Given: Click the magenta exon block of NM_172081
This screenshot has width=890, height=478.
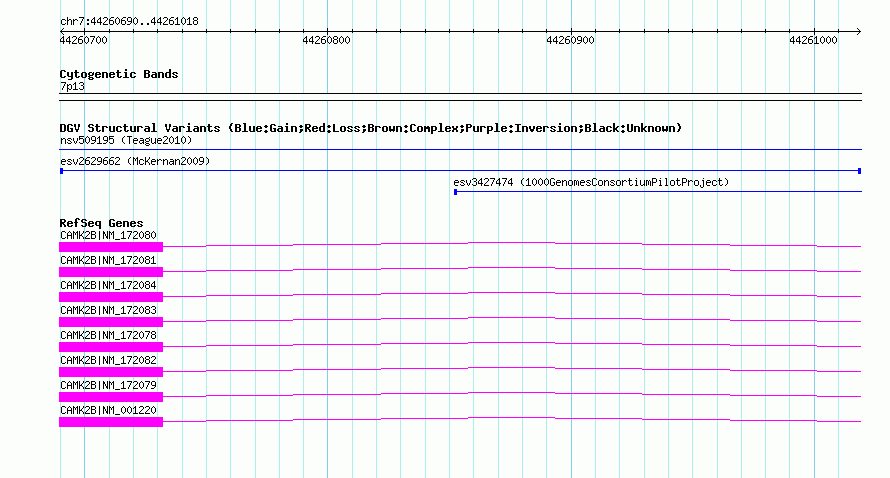Looking at the screenshot, I should click(111, 272).
